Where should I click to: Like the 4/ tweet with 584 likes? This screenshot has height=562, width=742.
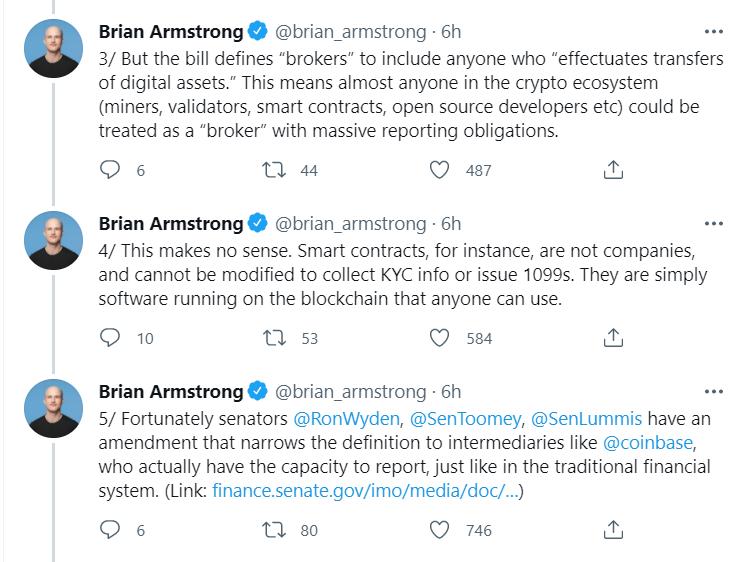(438, 338)
